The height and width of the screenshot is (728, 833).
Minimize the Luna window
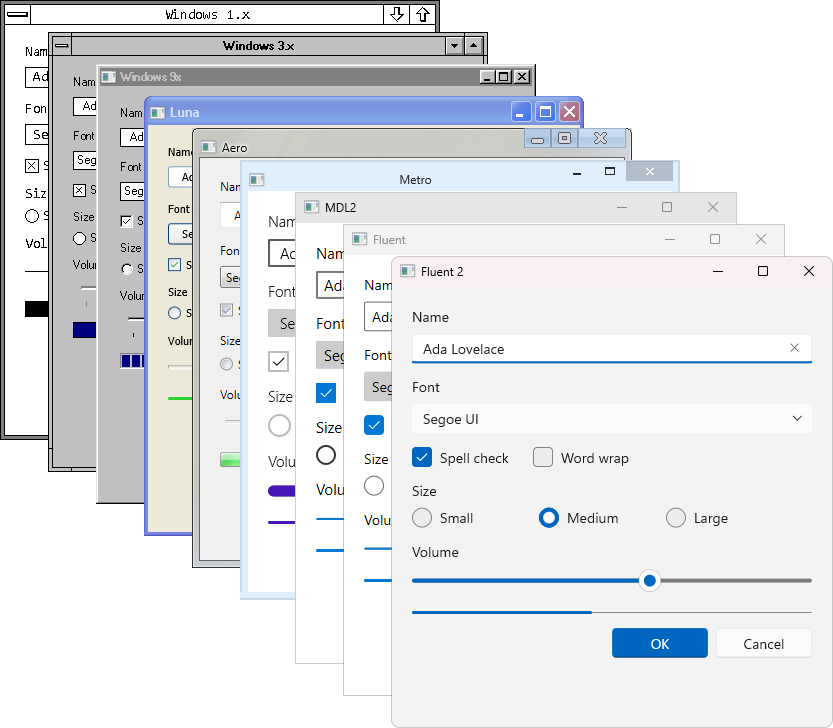[x=520, y=112]
